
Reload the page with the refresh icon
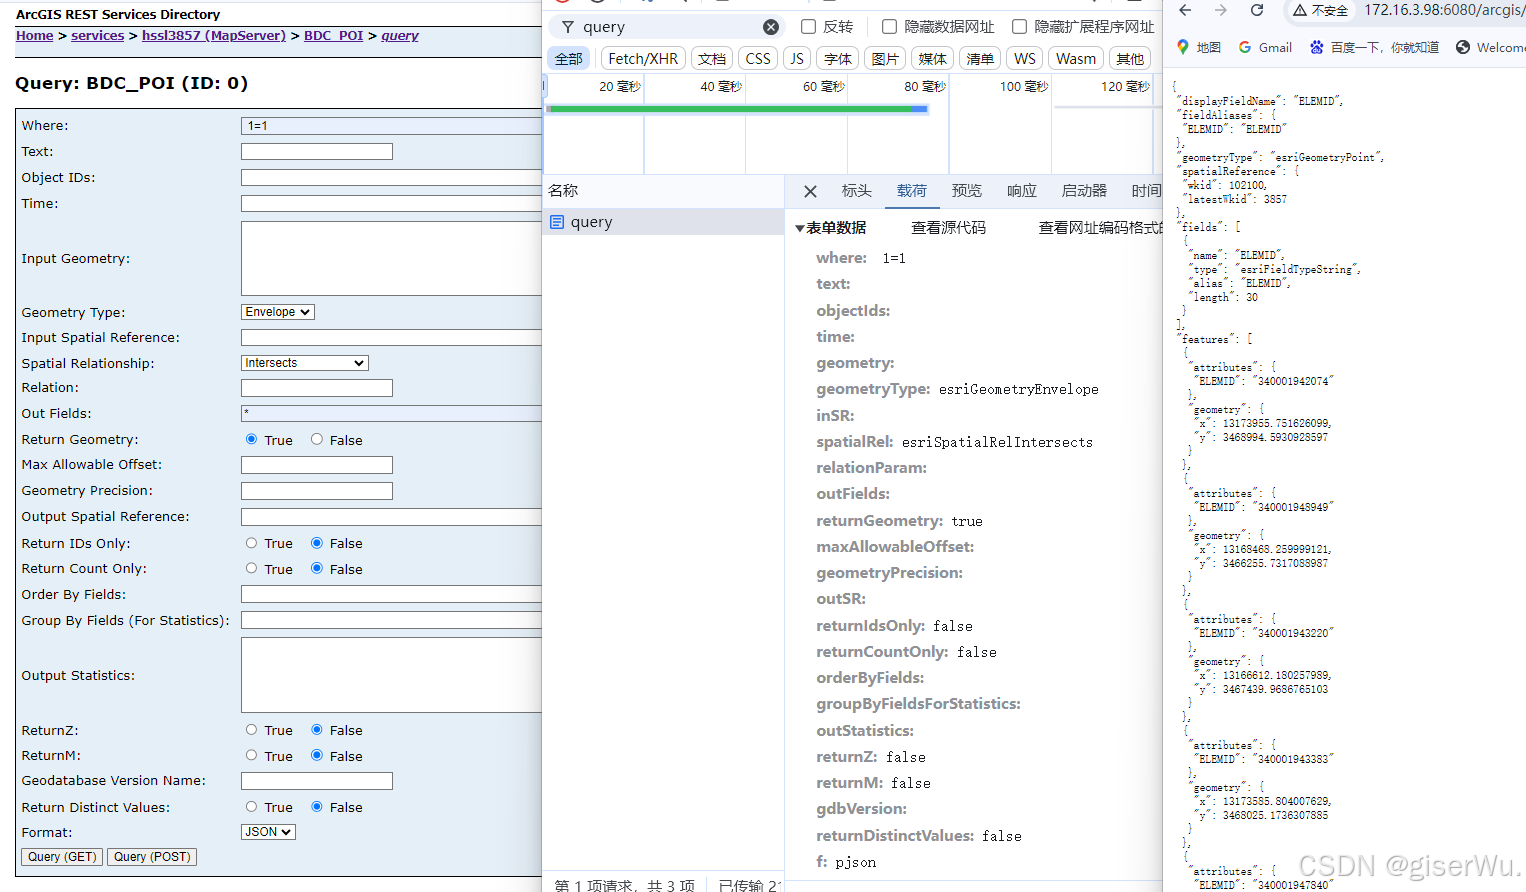tap(1257, 10)
